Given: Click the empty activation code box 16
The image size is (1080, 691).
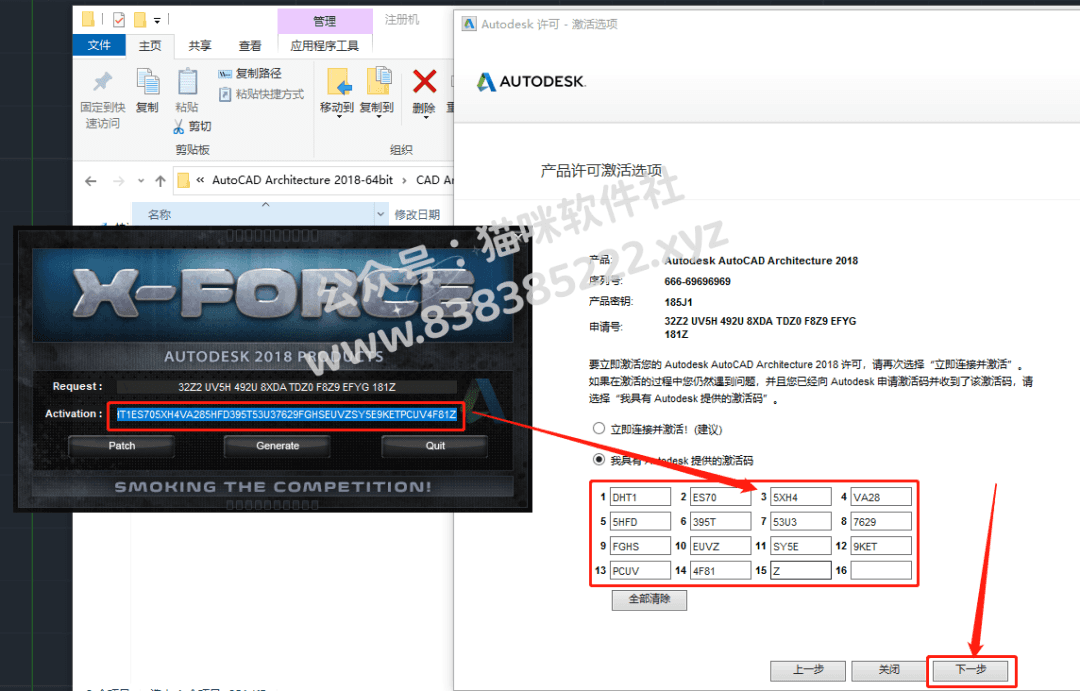Looking at the screenshot, I should click(881, 570).
